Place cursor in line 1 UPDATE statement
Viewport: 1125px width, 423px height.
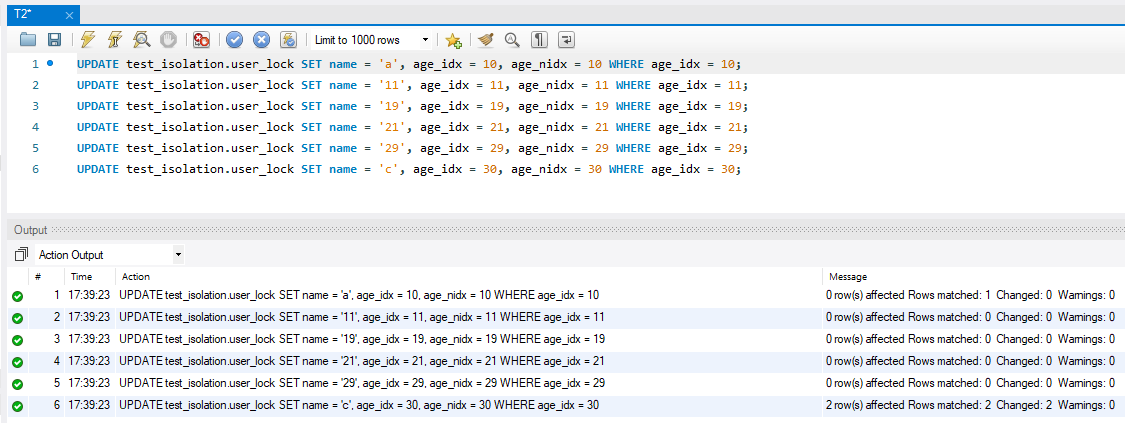[409, 64]
